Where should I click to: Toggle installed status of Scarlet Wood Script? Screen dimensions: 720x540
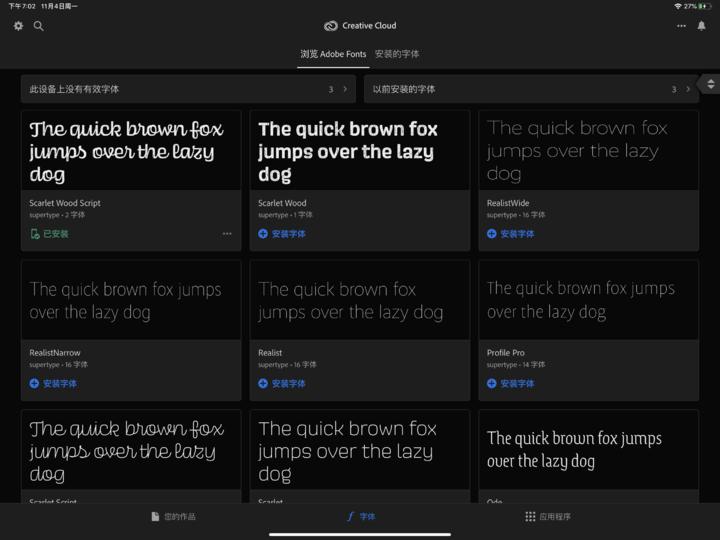(35, 234)
